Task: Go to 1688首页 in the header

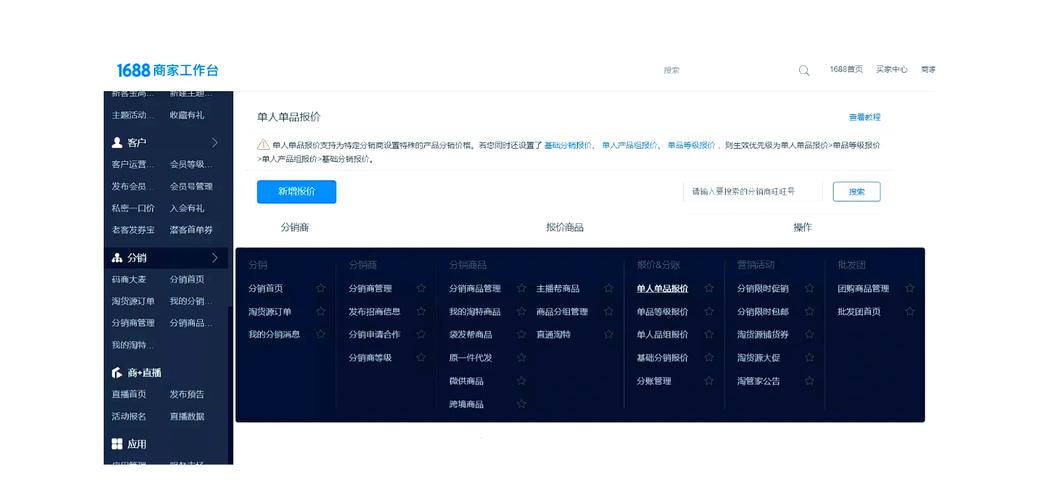Action: point(846,70)
